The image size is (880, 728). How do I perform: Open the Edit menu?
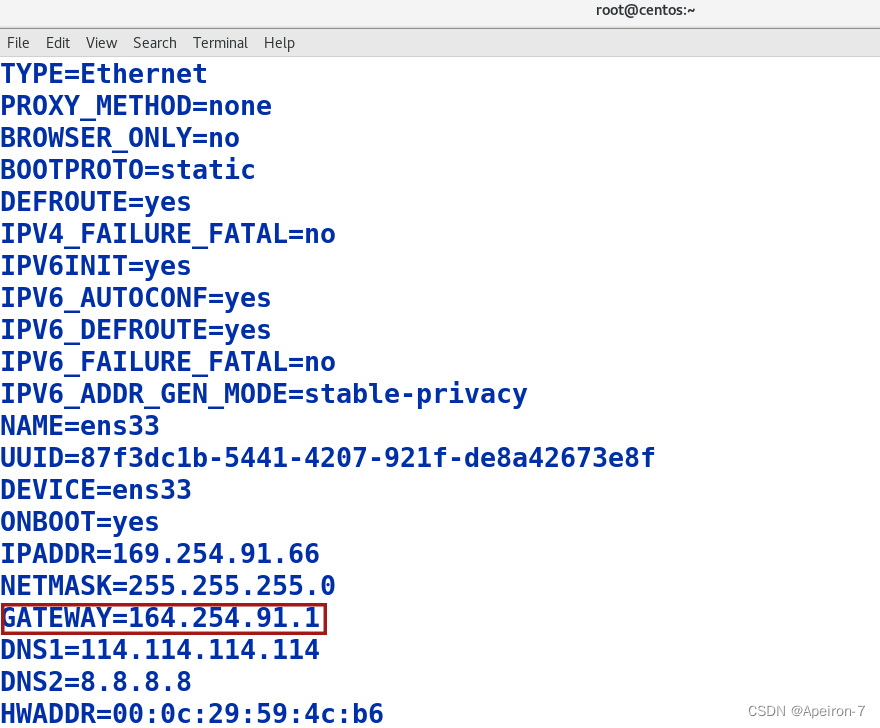57,43
